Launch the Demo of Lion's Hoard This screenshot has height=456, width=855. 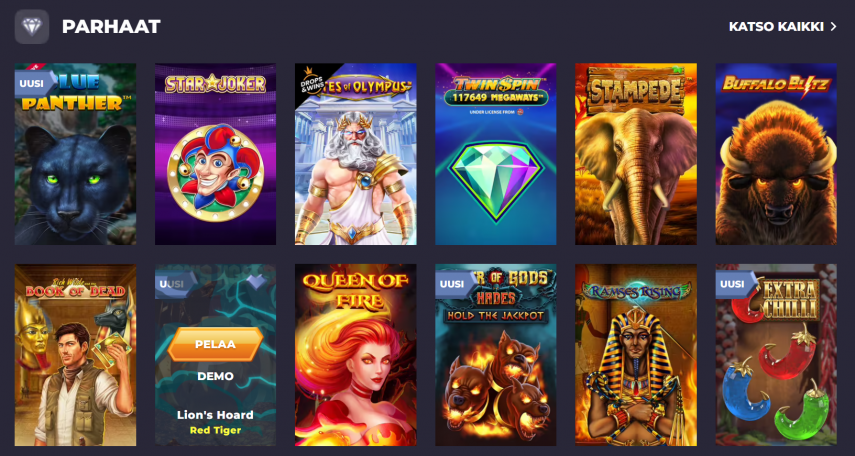coord(215,376)
